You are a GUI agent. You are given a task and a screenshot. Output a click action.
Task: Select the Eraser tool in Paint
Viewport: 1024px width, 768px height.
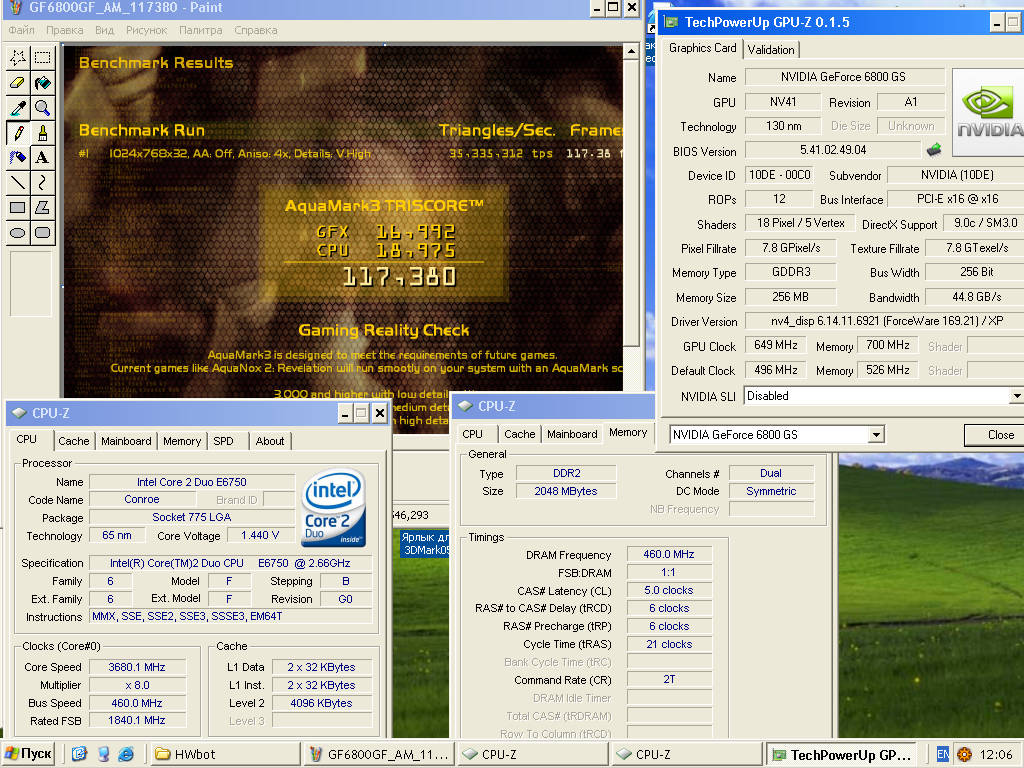(x=18, y=83)
